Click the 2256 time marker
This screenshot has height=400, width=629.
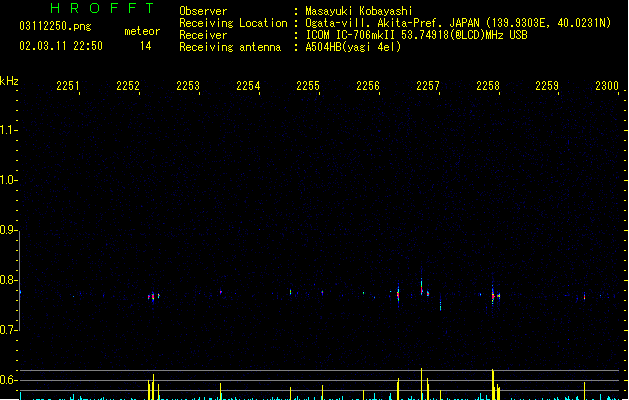point(368,86)
